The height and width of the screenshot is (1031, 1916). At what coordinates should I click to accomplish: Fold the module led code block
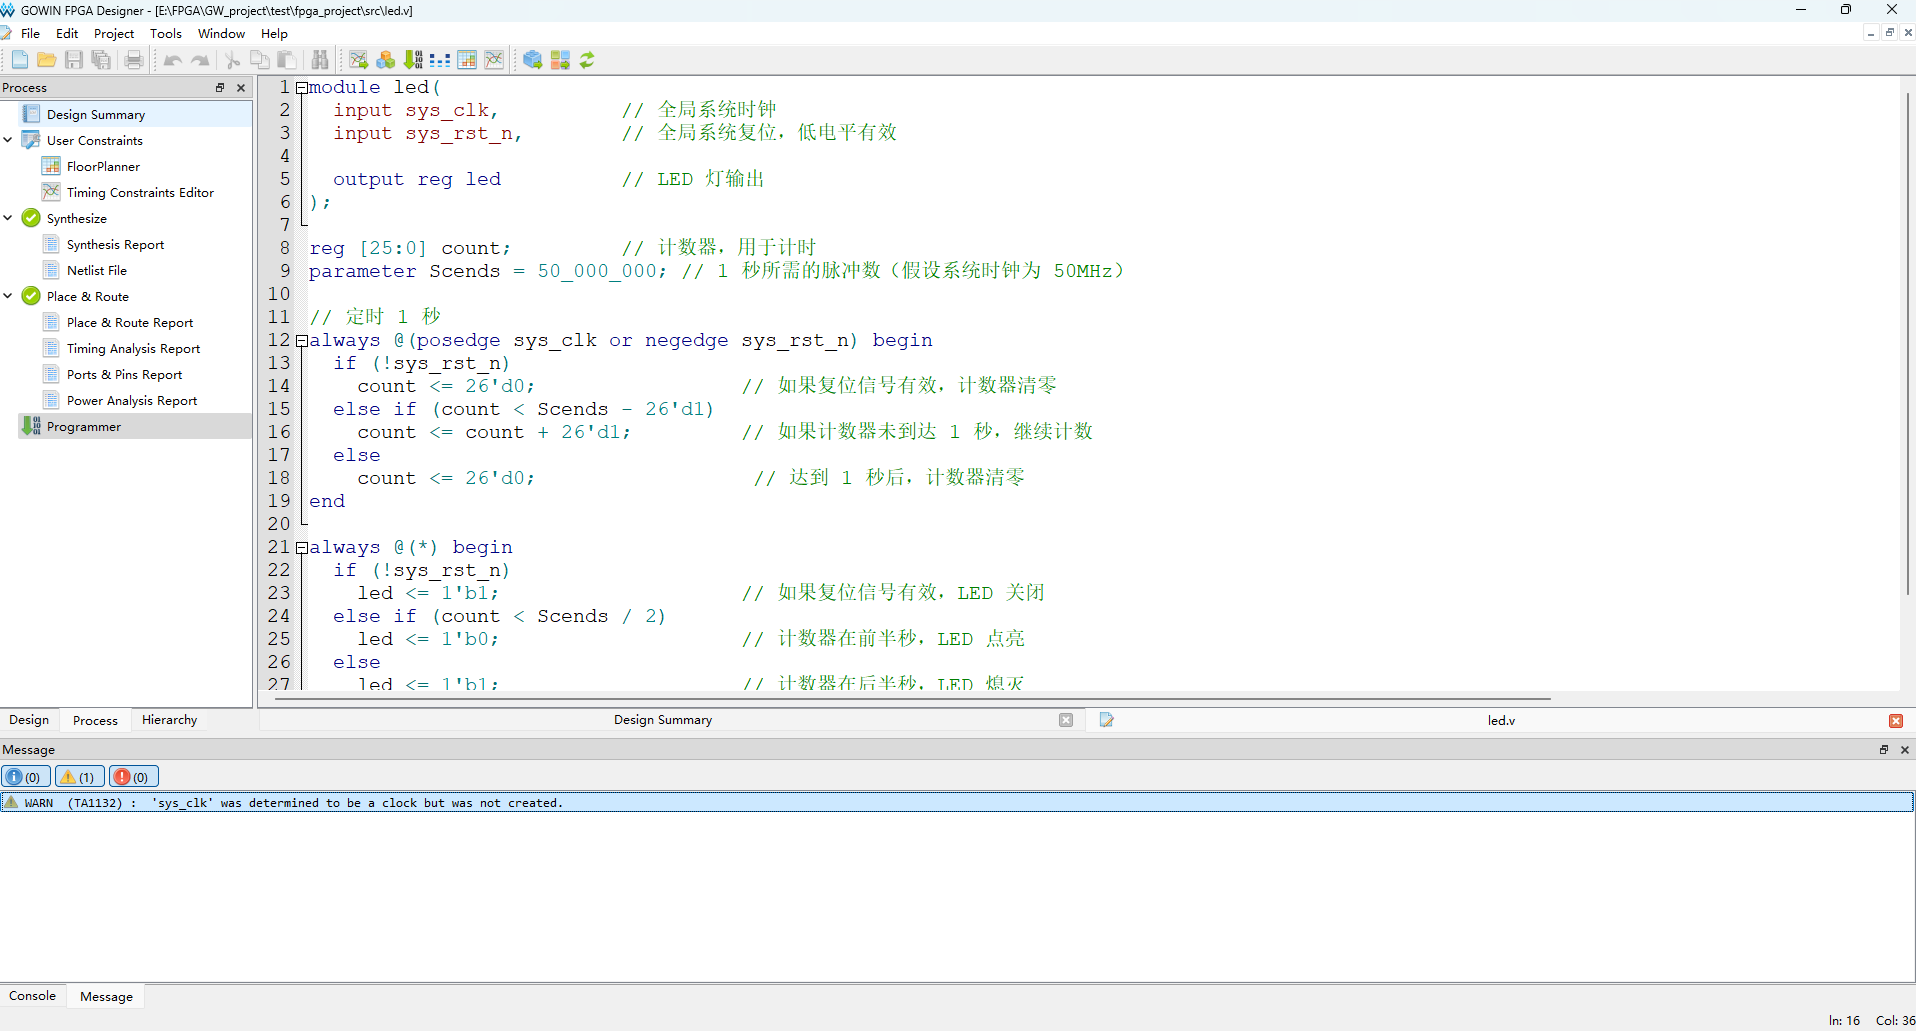coord(302,88)
